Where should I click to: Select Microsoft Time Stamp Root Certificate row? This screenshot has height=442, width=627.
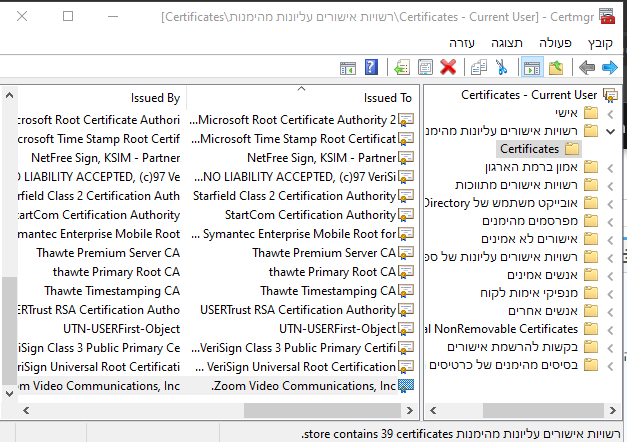(x=216, y=139)
